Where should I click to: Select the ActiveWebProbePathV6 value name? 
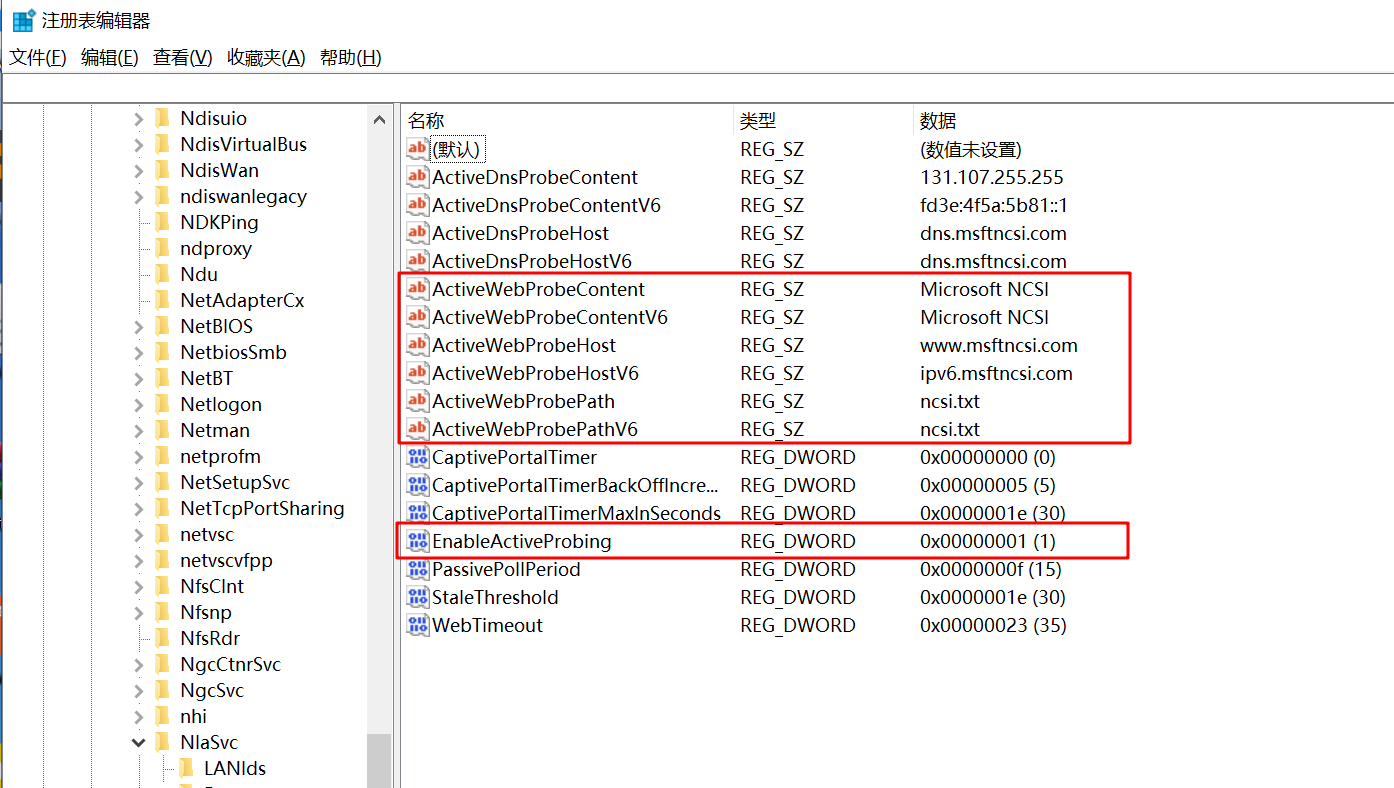point(535,430)
